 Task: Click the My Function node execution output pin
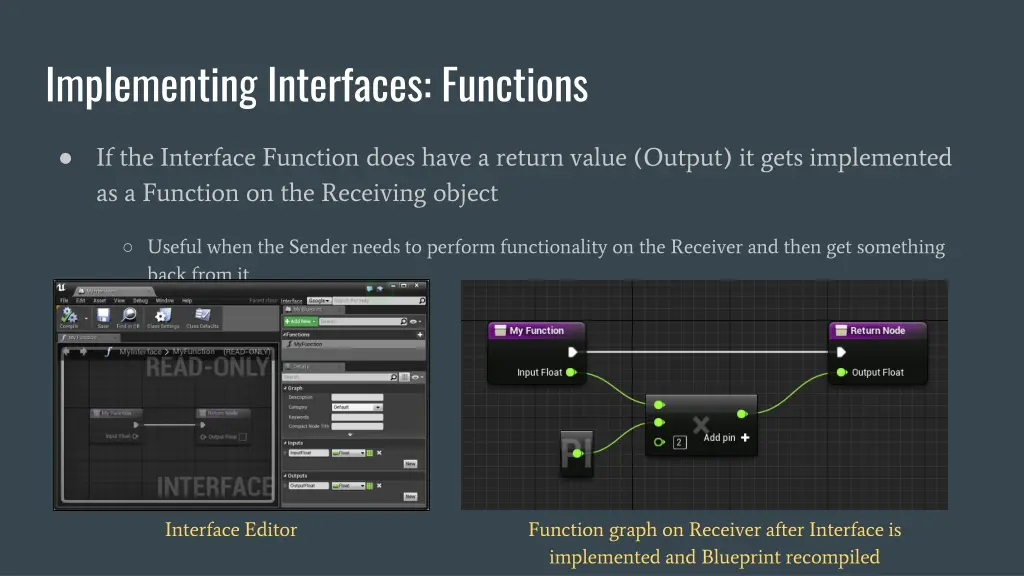click(573, 352)
